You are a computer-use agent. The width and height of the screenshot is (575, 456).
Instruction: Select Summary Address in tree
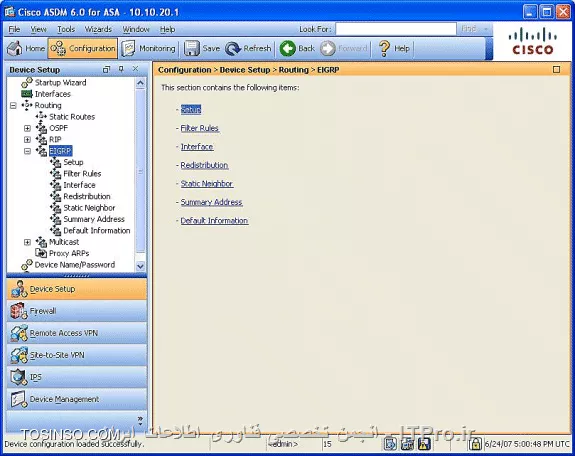[x=94, y=219]
